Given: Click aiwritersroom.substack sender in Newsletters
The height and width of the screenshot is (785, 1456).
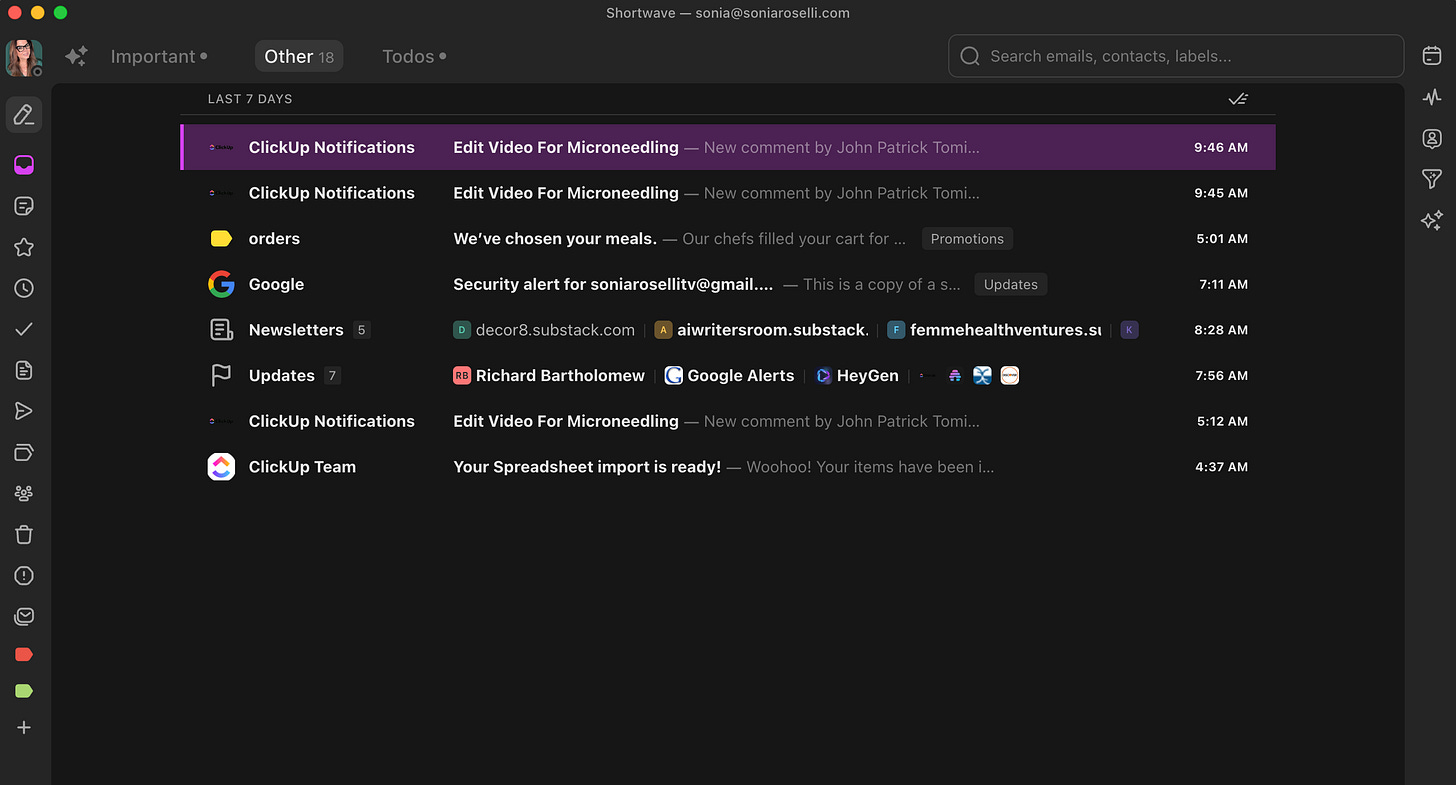Looking at the screenshot, I should [x=762, y=330].
